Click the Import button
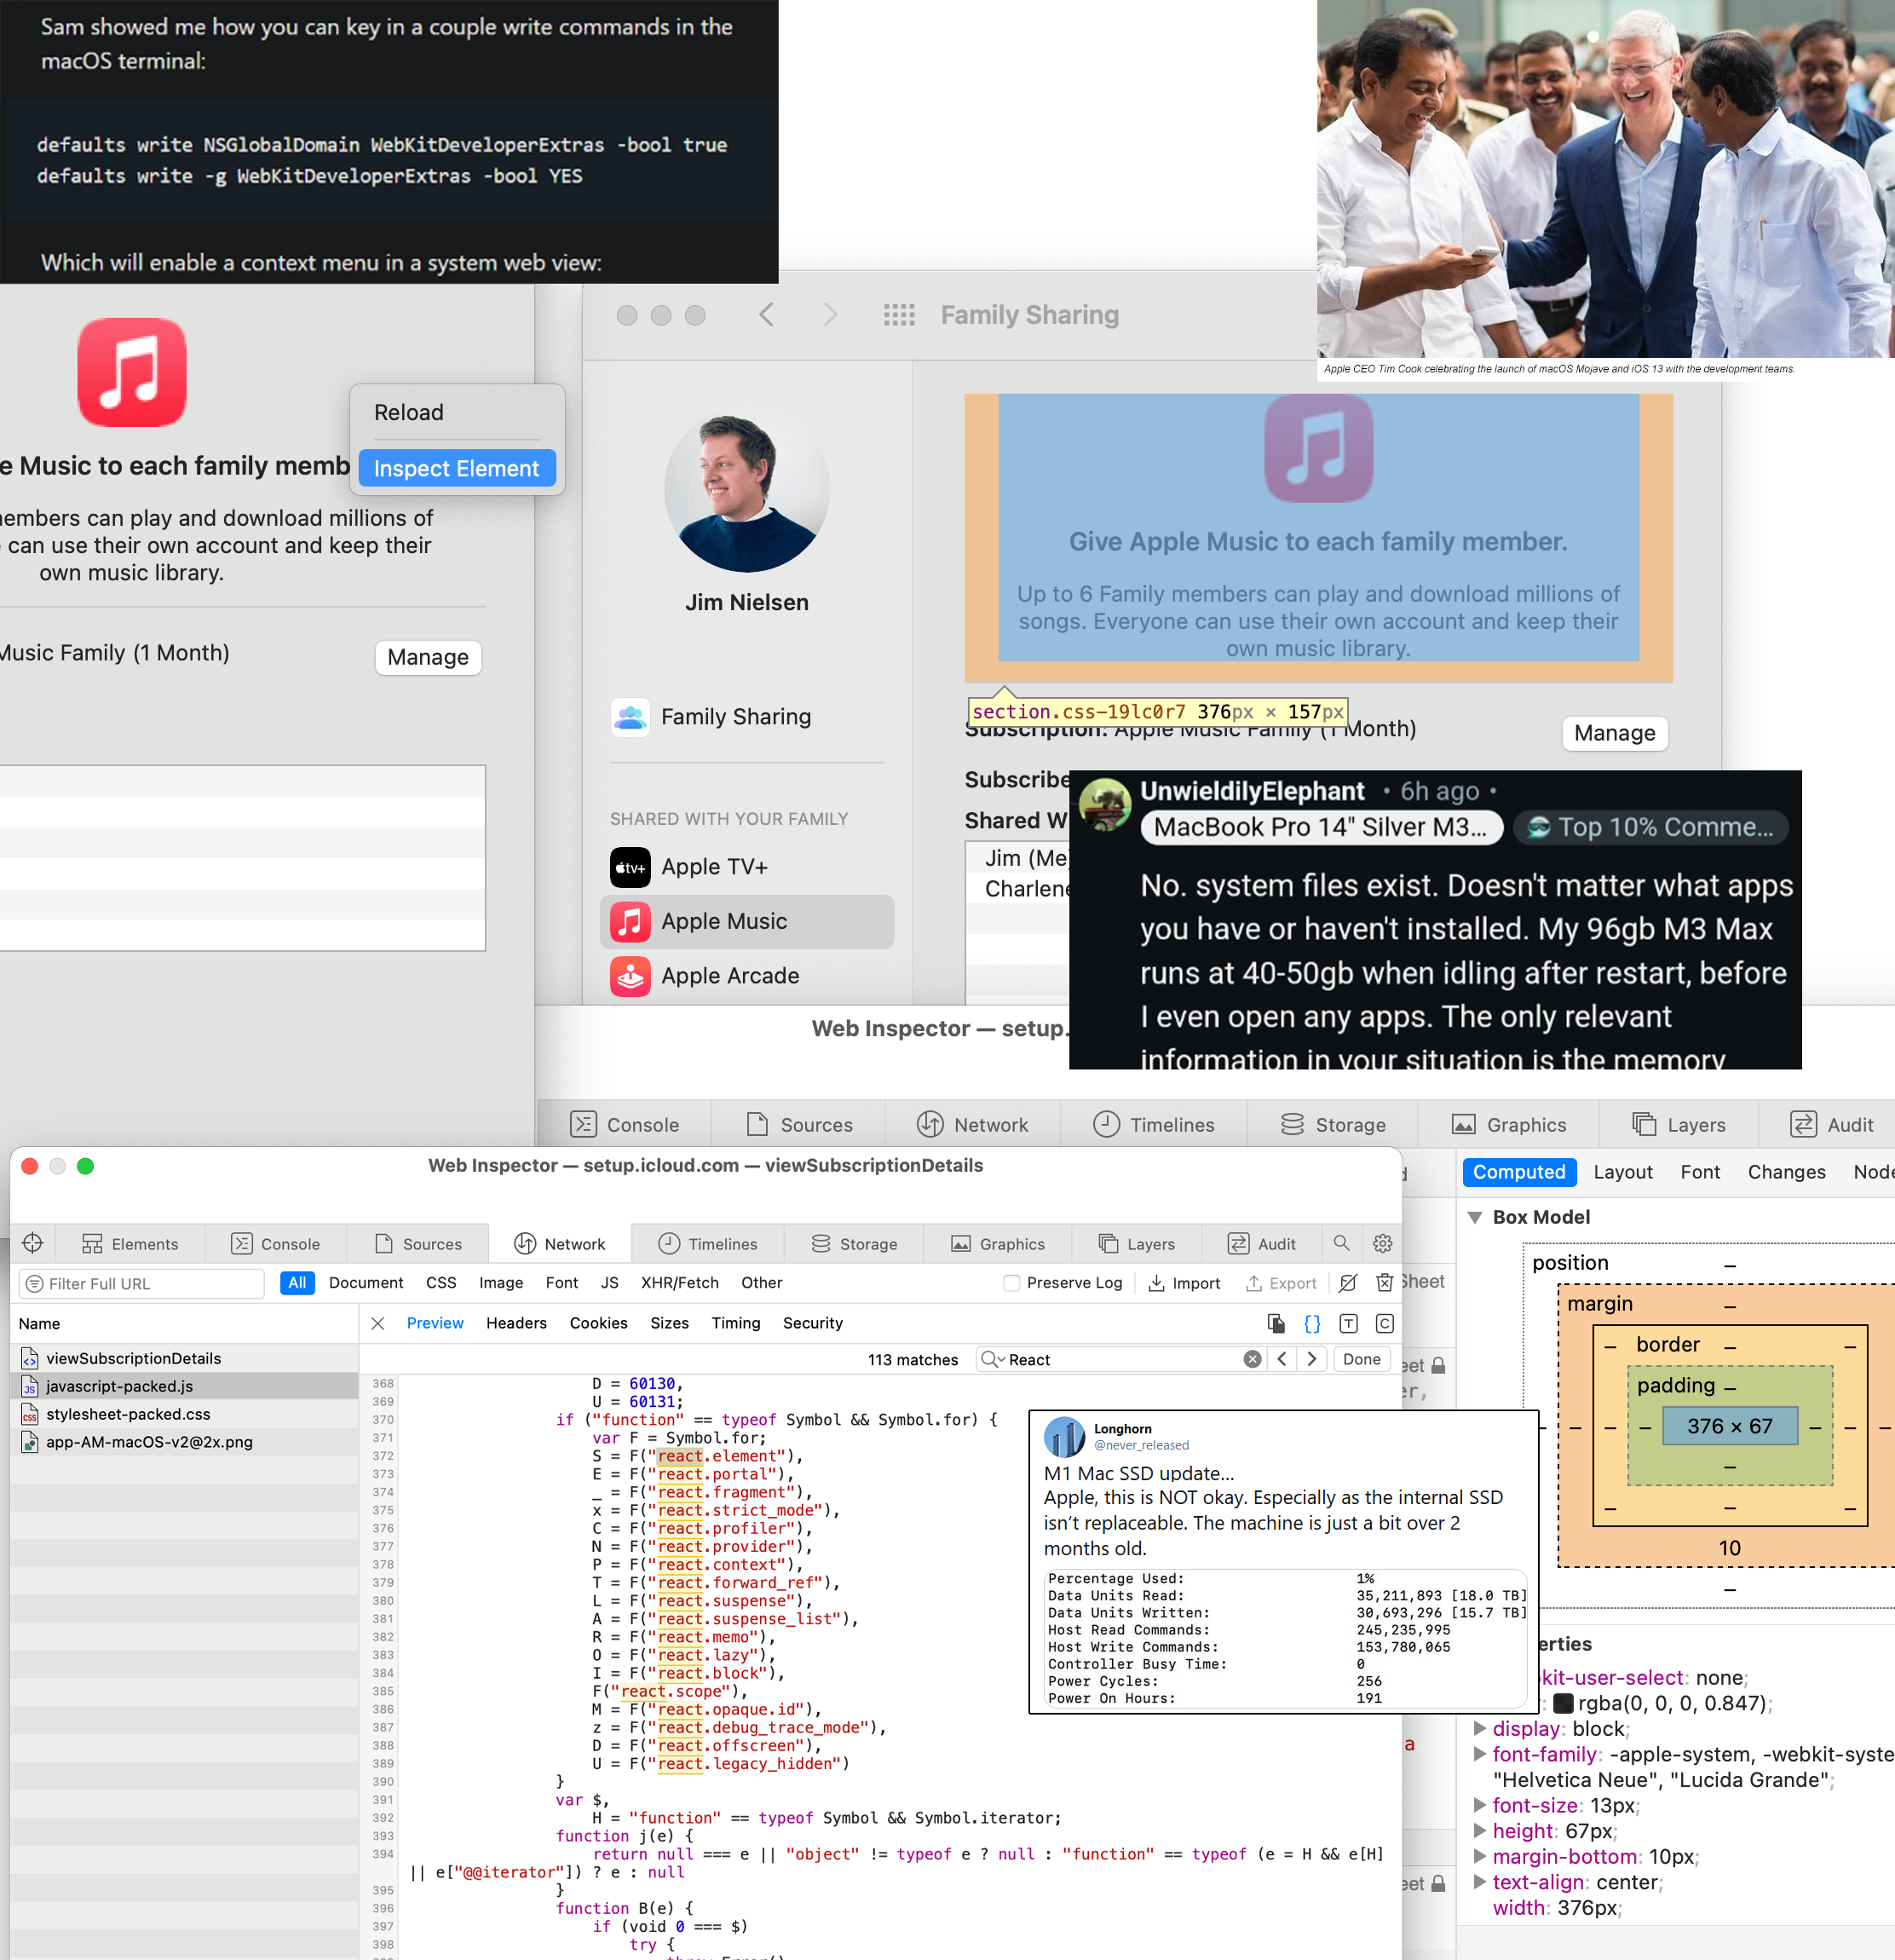The image size is (1895, 1960). (1184, 1283)
